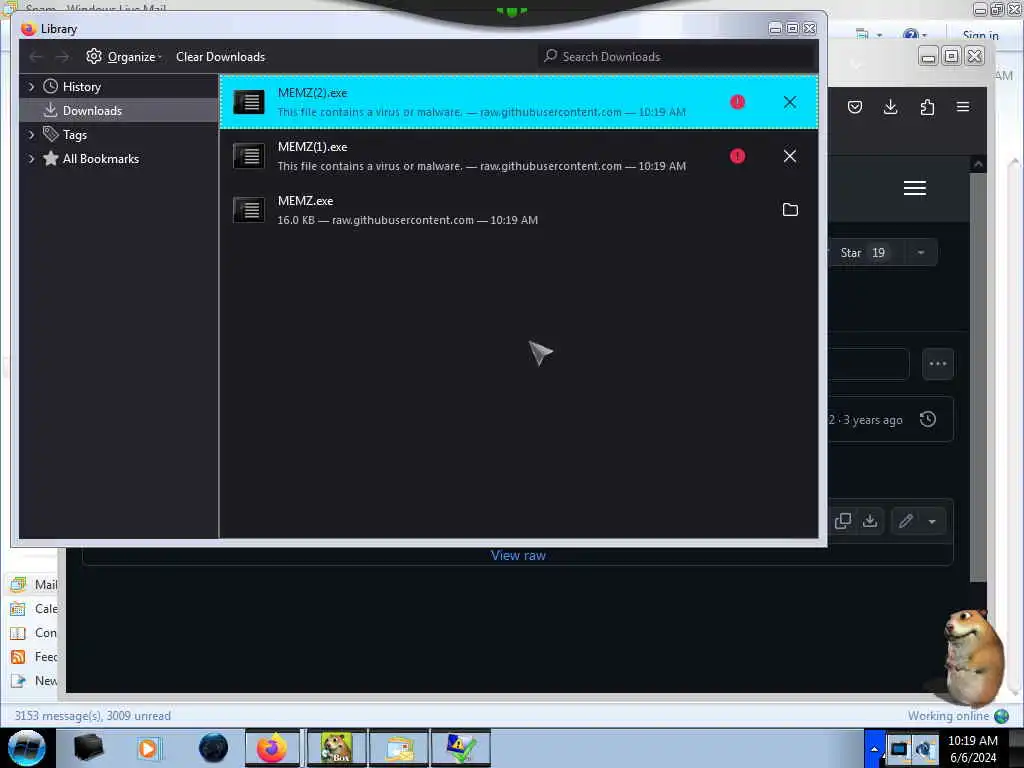Click red warning icon for MEMZ(1).exe
1024x768 pixels.
point(737,156)
